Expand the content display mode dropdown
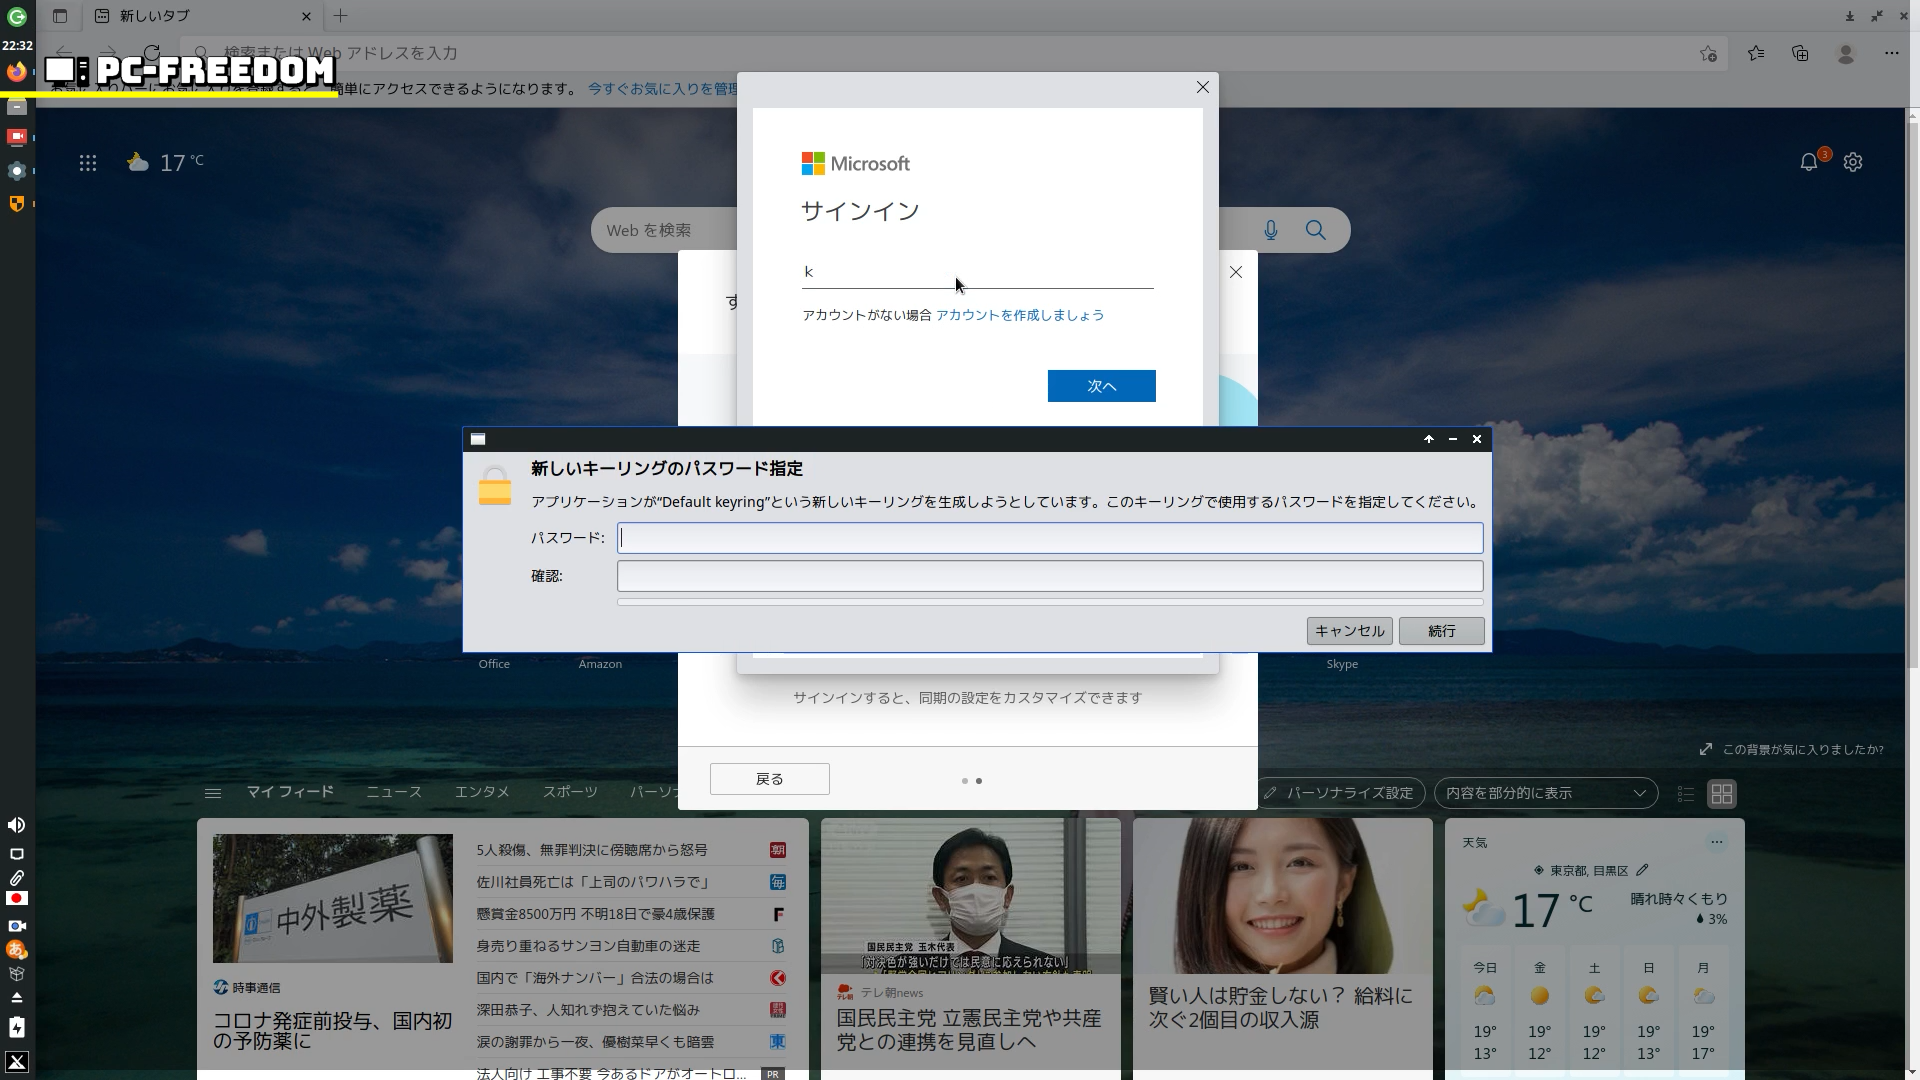The width and height of the screenshot is (1920, 1080). pyautogui.click(x=1545, y=793)
